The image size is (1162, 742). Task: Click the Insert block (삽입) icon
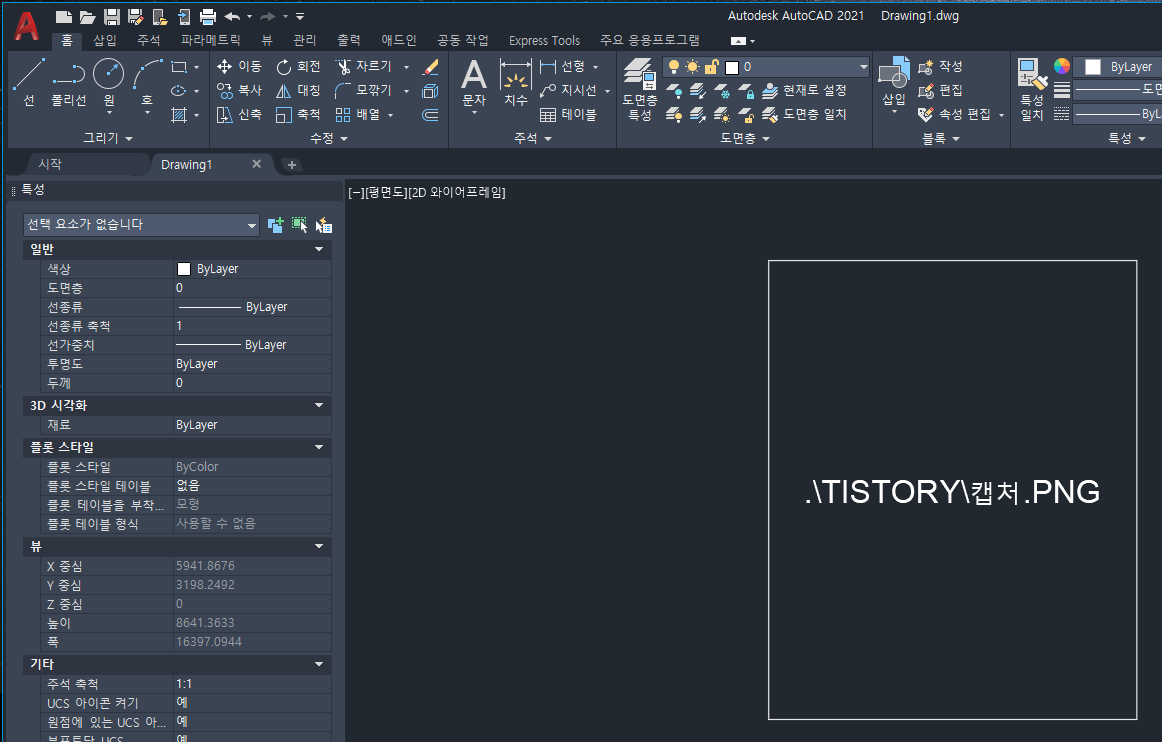pyautogui.click(x=894, y=82)
